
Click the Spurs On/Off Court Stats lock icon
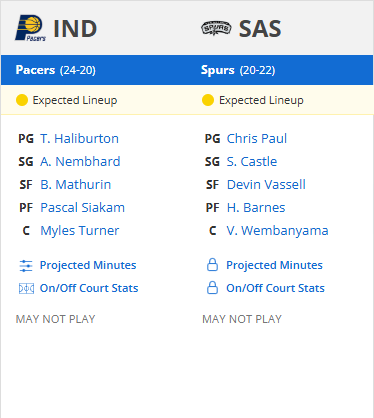point(212,288)
